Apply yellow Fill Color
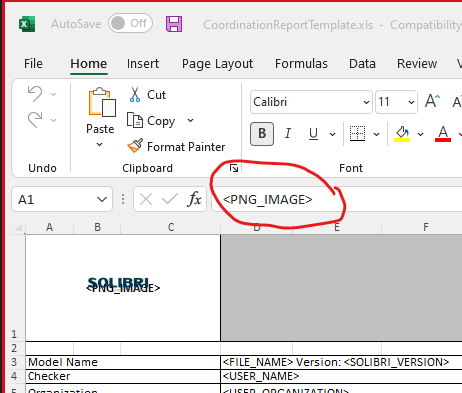Viewport: 462px width, 393px height. point(402,134)
